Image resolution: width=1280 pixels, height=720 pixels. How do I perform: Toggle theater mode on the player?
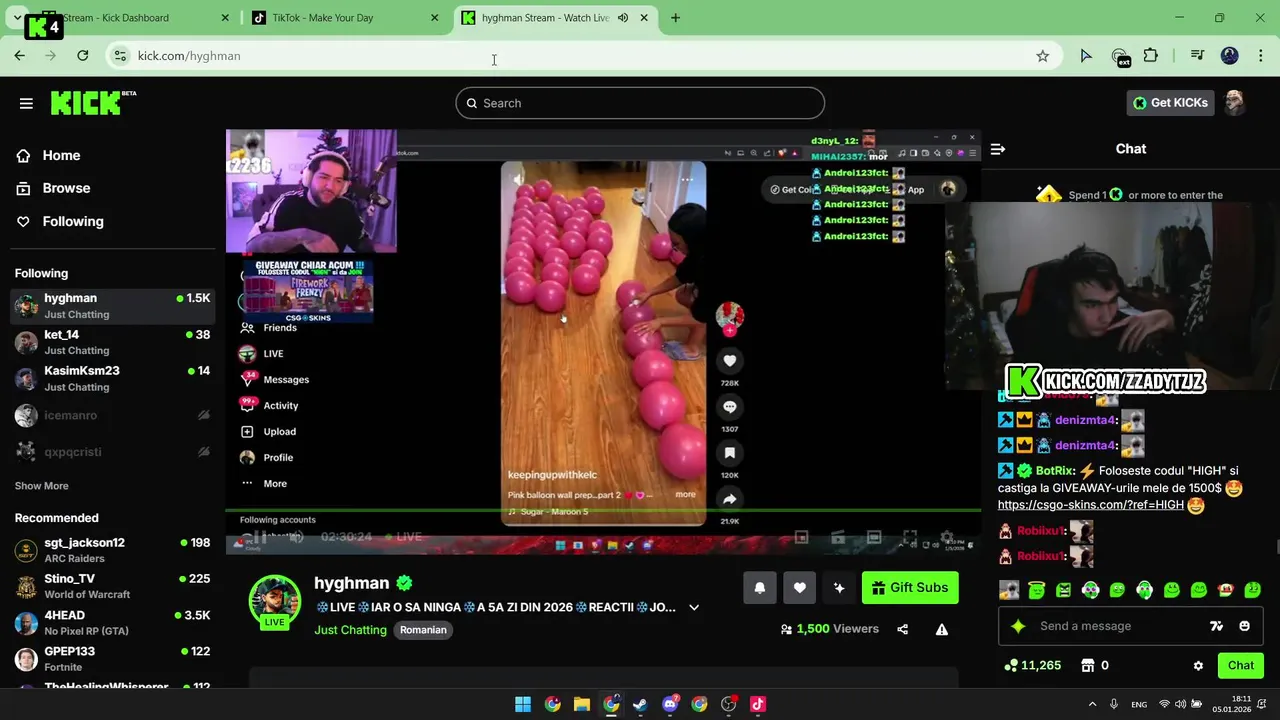pos(873,537)
